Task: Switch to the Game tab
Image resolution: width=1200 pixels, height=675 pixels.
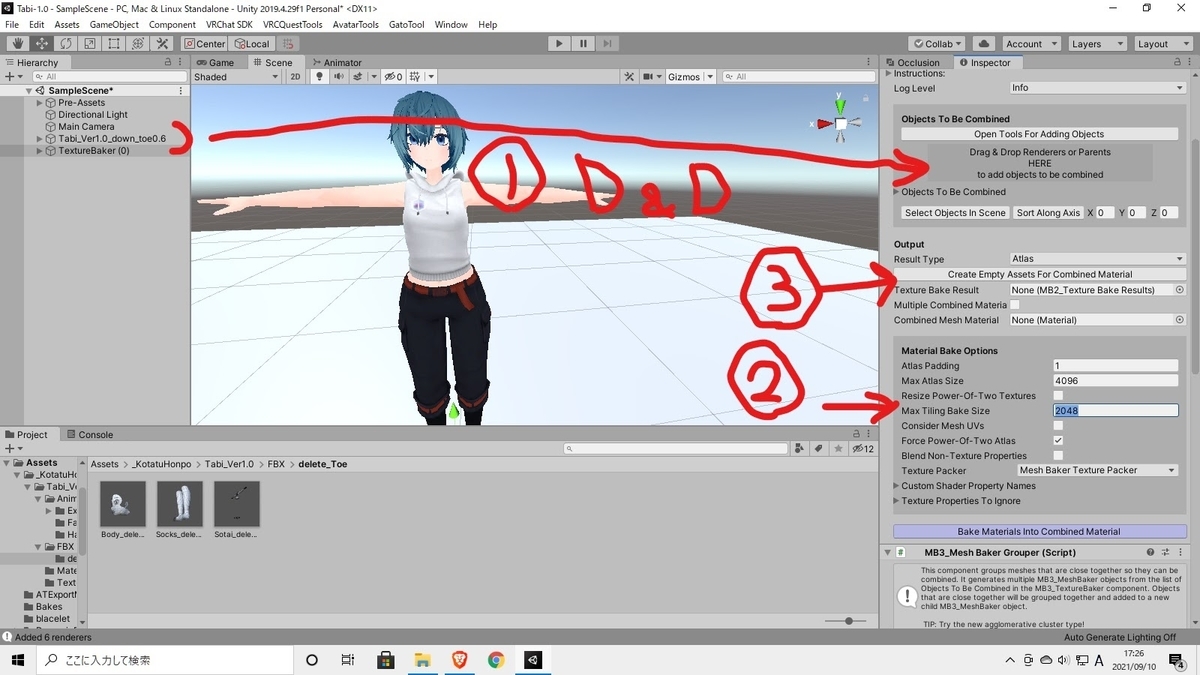Action: tap(215, 62)
